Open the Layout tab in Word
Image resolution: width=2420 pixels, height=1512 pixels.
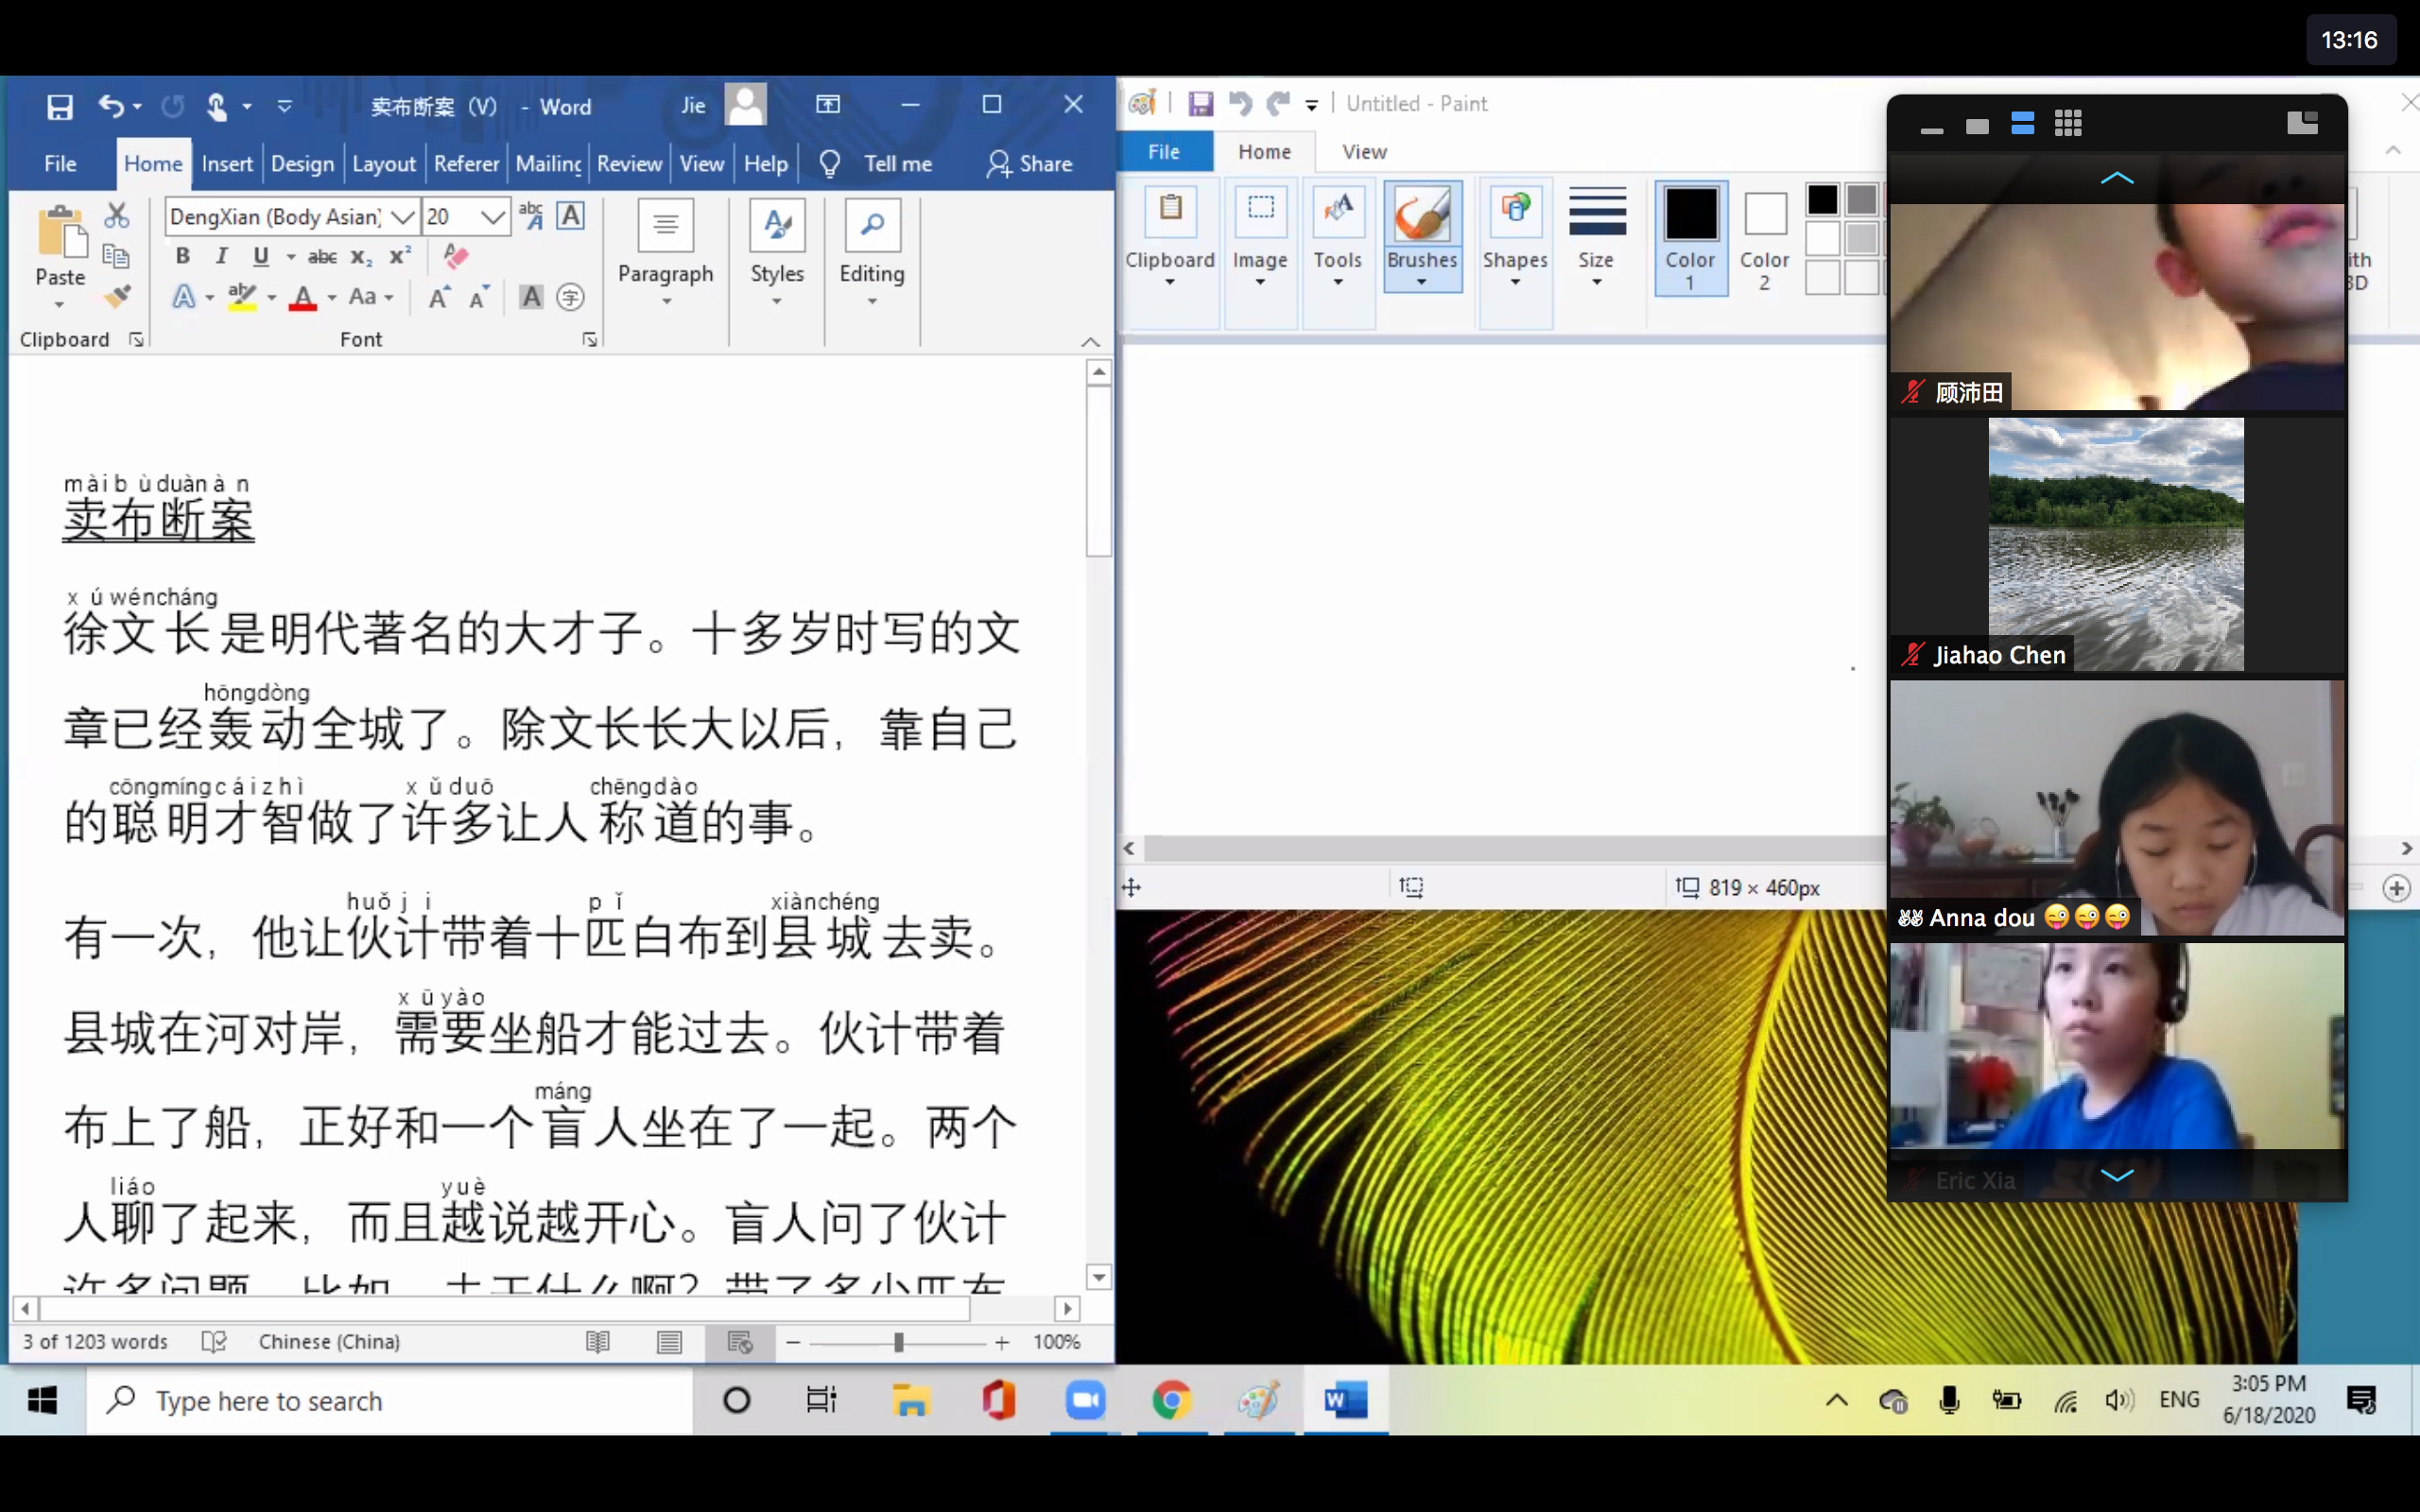[x=383, y=163]
